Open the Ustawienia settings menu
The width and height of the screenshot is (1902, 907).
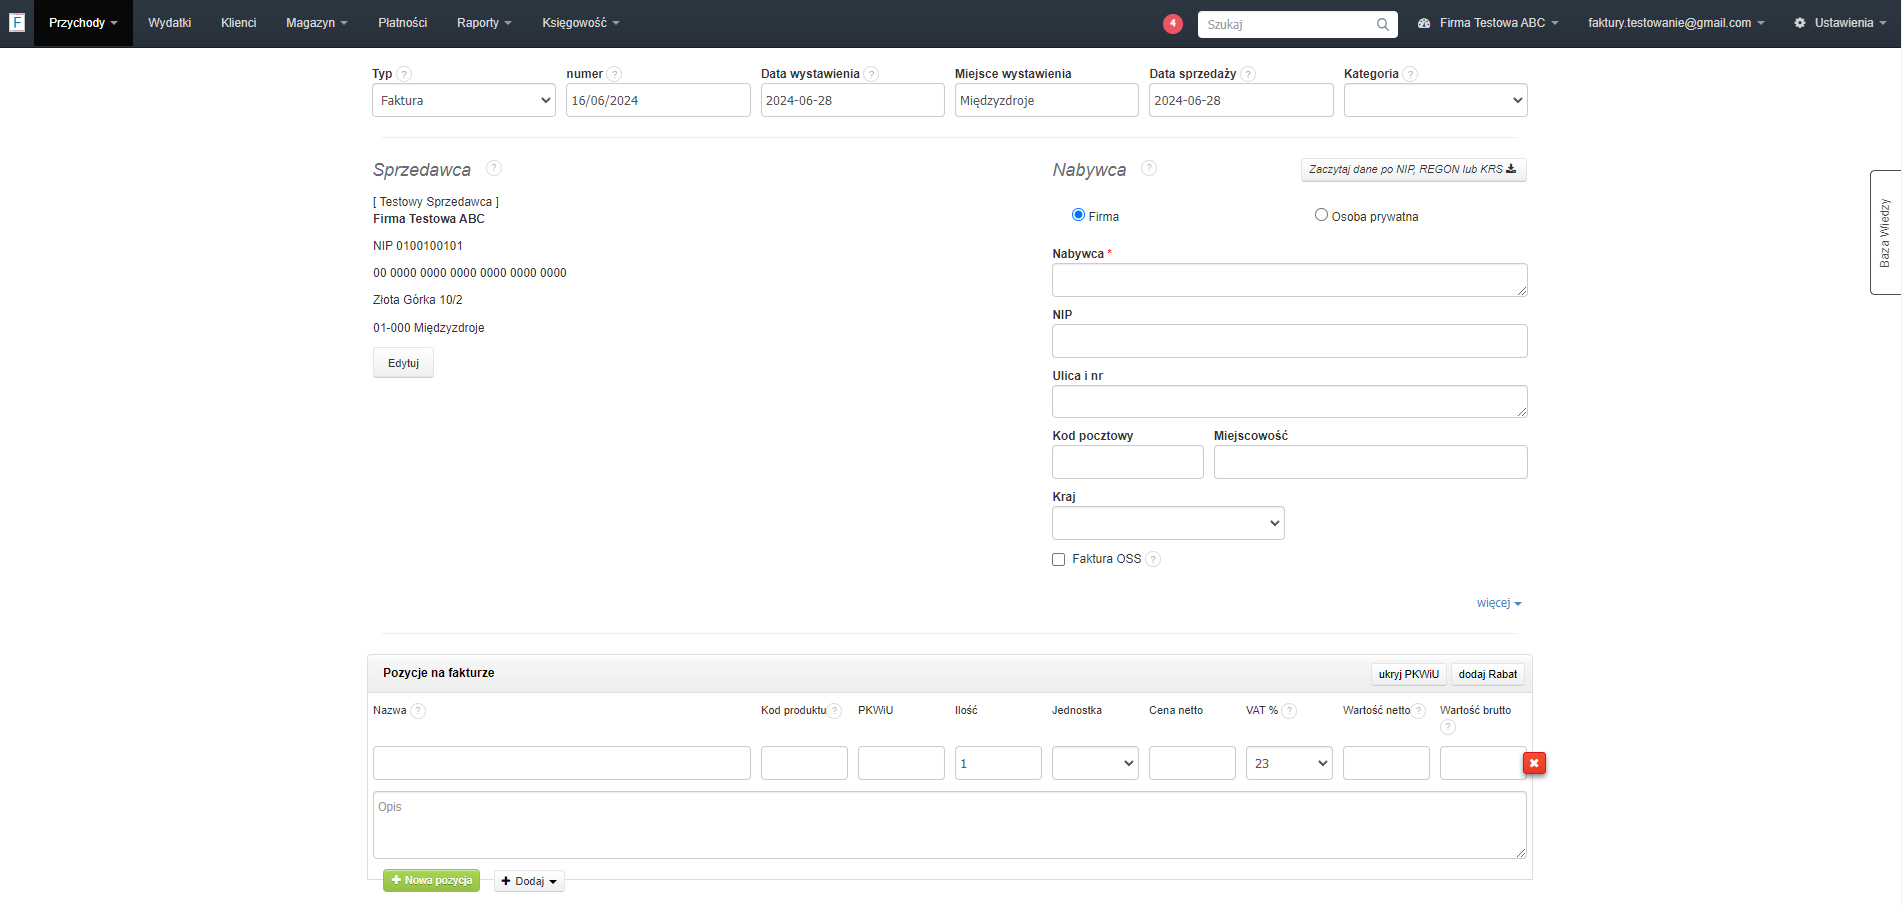point(1839,23)
